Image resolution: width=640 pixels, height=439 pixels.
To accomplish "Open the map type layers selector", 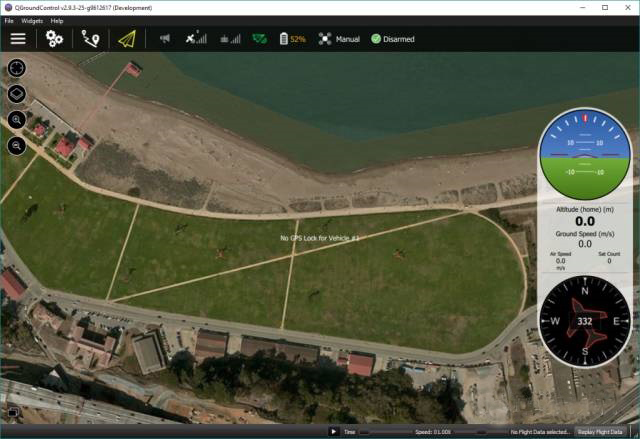I will click(17, 94).
